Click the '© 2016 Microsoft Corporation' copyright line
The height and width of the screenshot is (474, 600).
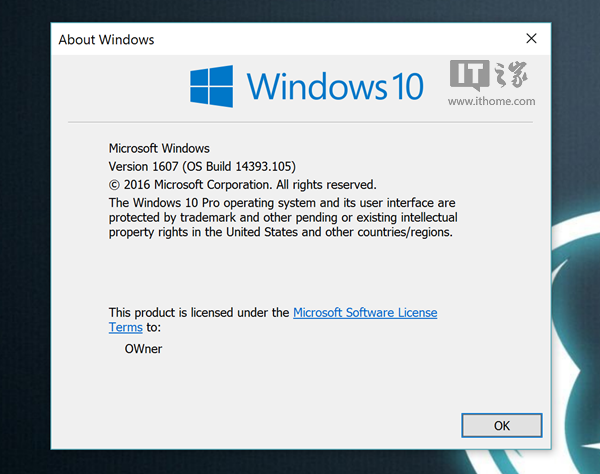[x=243, y=185]
